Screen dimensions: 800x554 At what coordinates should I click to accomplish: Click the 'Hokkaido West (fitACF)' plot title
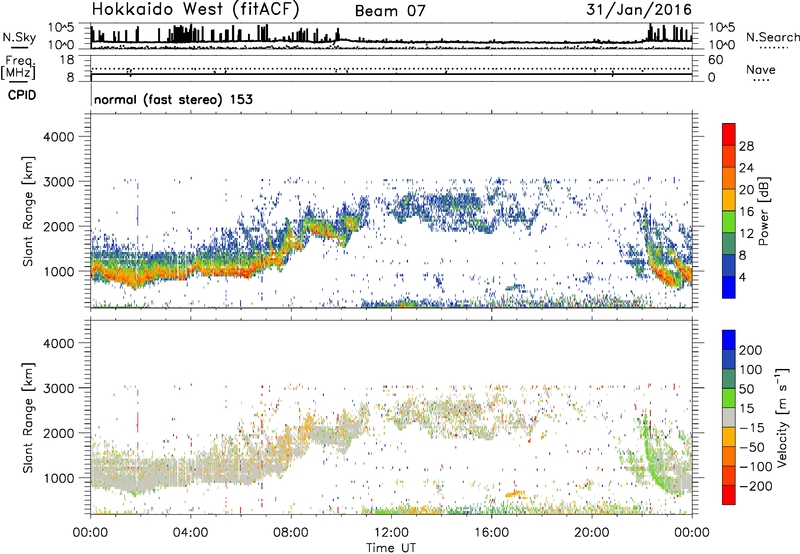click(x=195, y=9)
